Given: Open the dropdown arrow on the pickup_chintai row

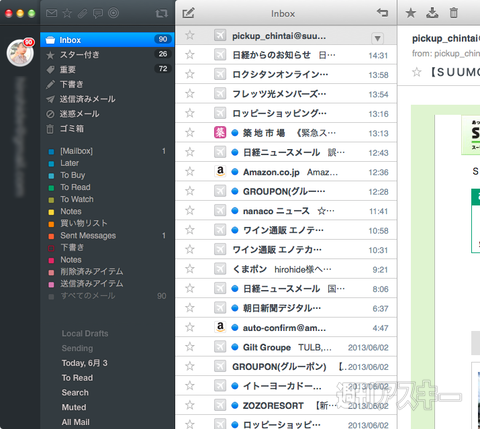Looking at the screenshot, I should pyautogui.click(x=377, y=38).
